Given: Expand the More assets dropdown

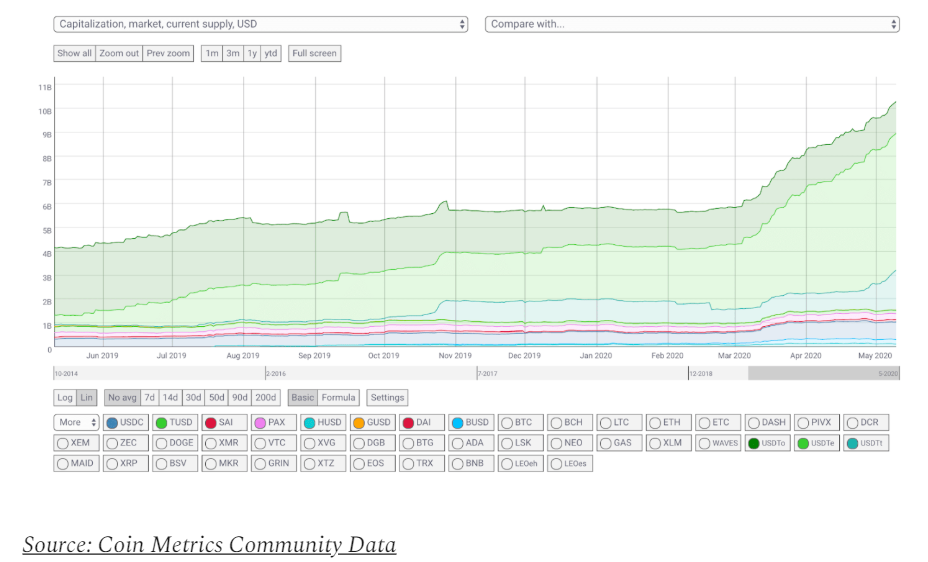Looking at the screenshot, I should point(77,423).
